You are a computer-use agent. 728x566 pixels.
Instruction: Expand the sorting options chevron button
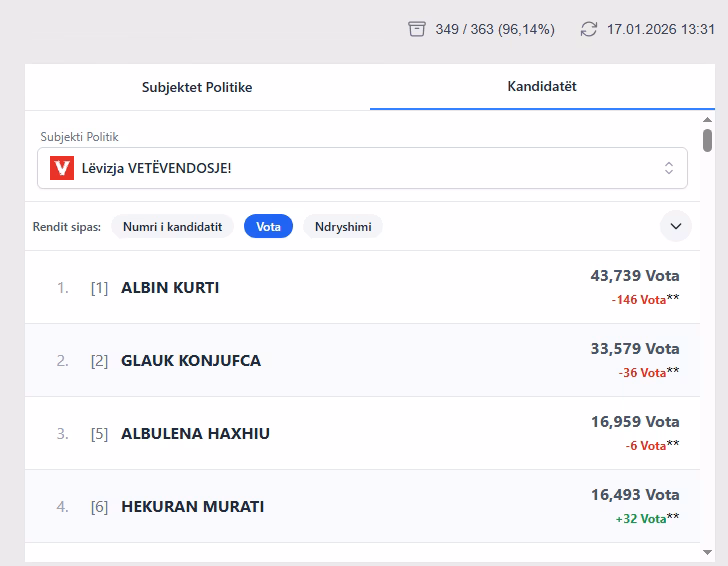676,226
